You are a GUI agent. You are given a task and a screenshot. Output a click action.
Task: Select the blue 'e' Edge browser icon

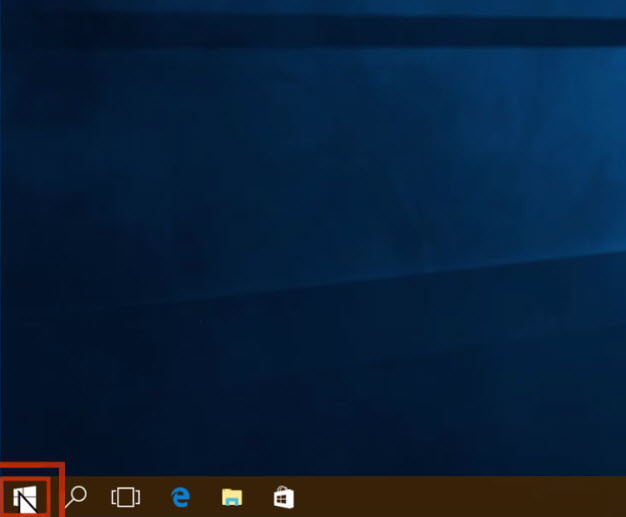[x=181, y=496]
